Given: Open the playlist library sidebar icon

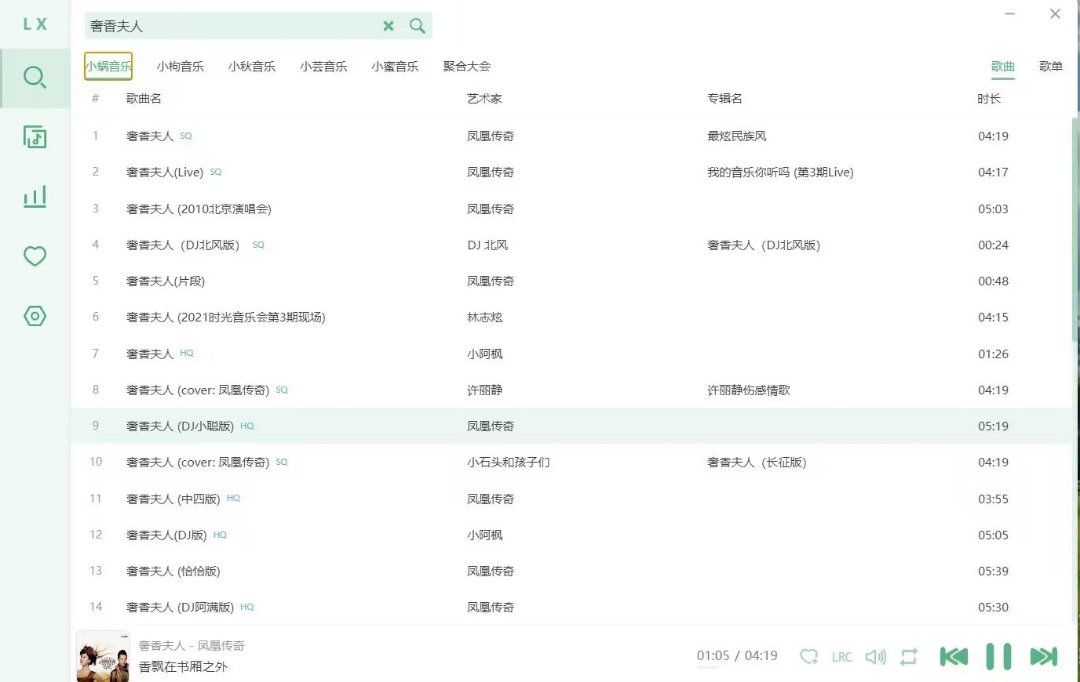Looking at the screenshot, I should (x=35, y=137).
